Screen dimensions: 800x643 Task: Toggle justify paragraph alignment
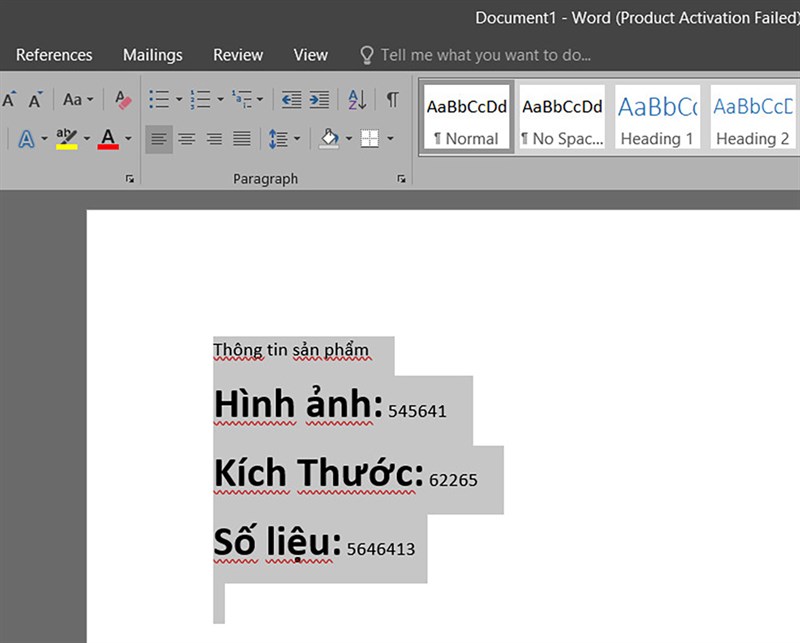click(x=241, y=138)
